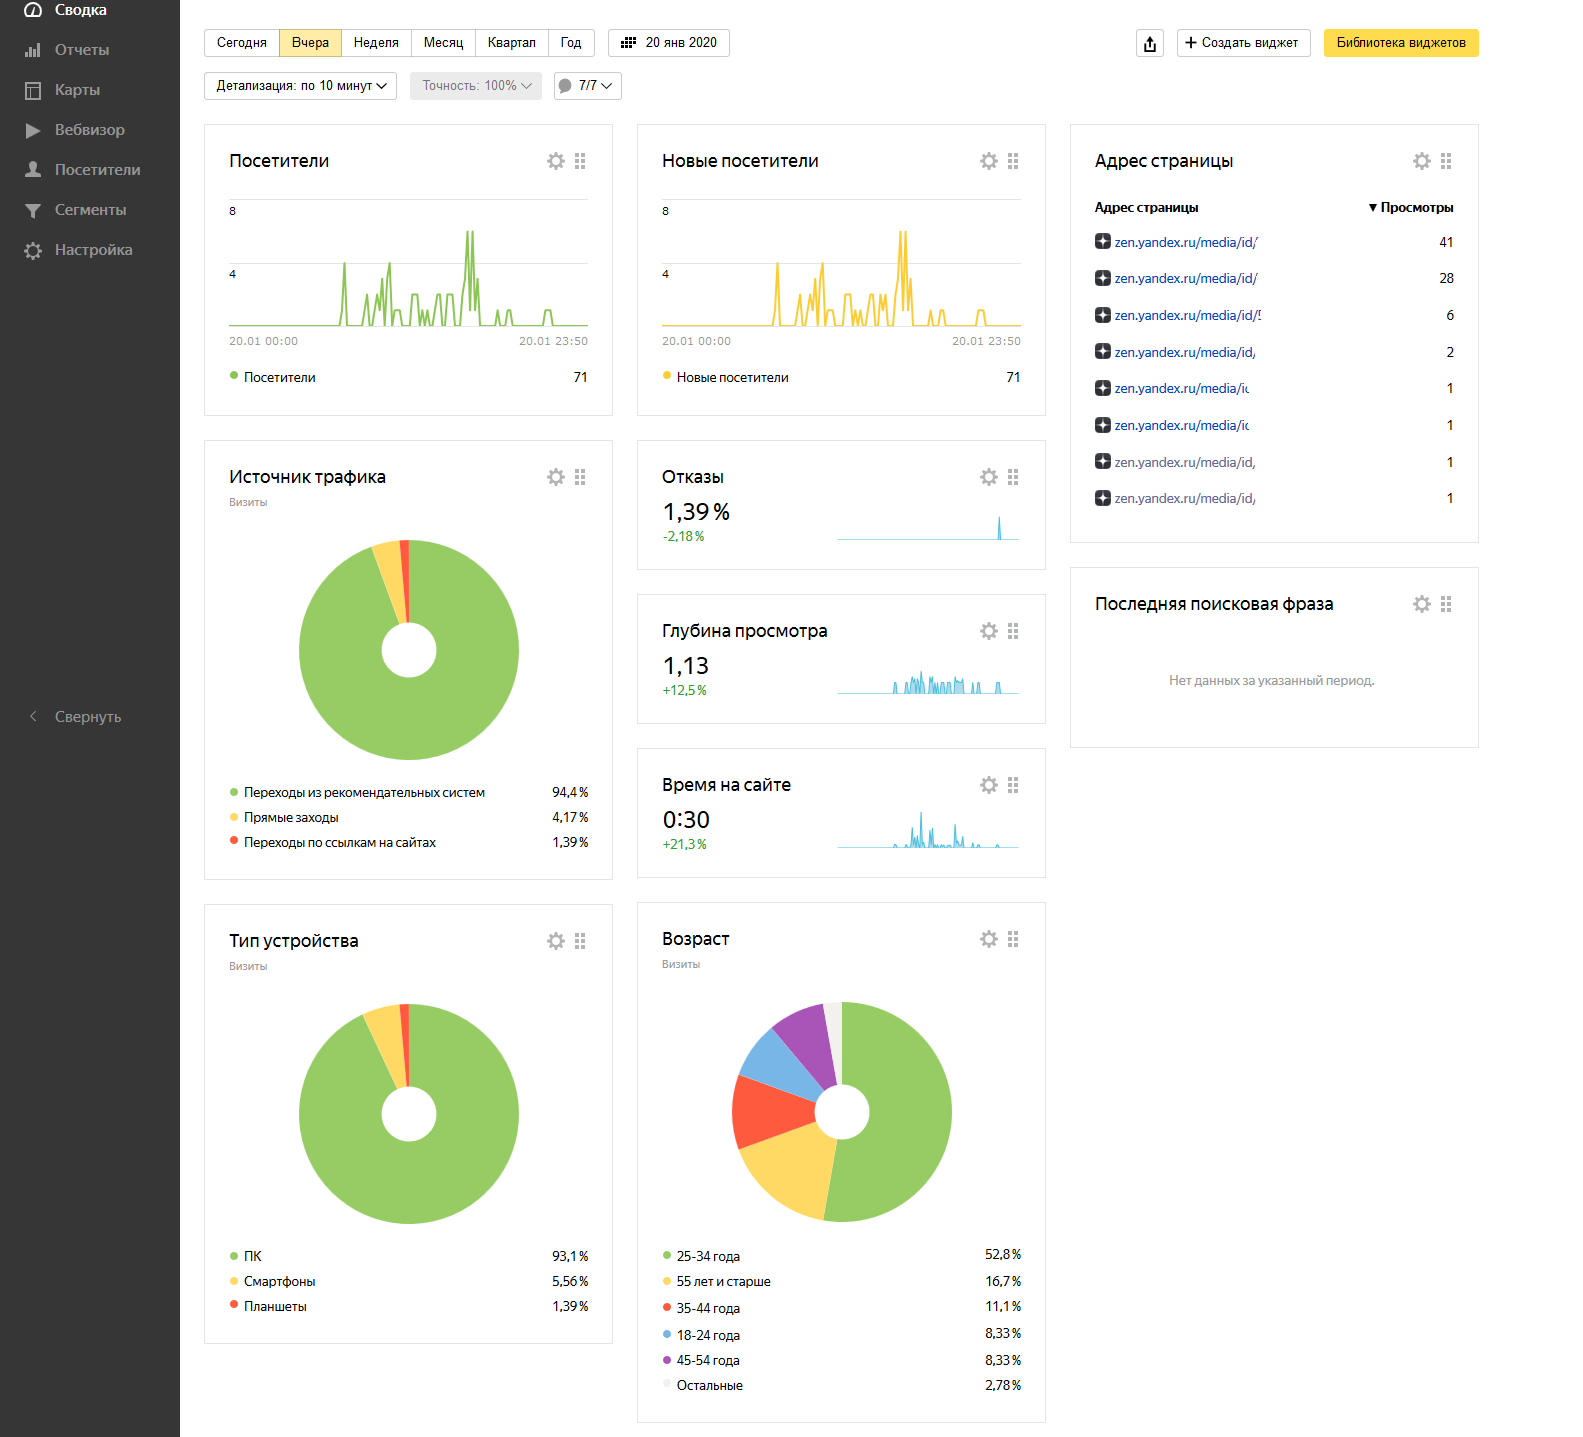The height and width of the screenshot is (1437, 1583).
Task: Expand first zen.yandex.ru address row plus icon
Action: tap(1103, 242)
